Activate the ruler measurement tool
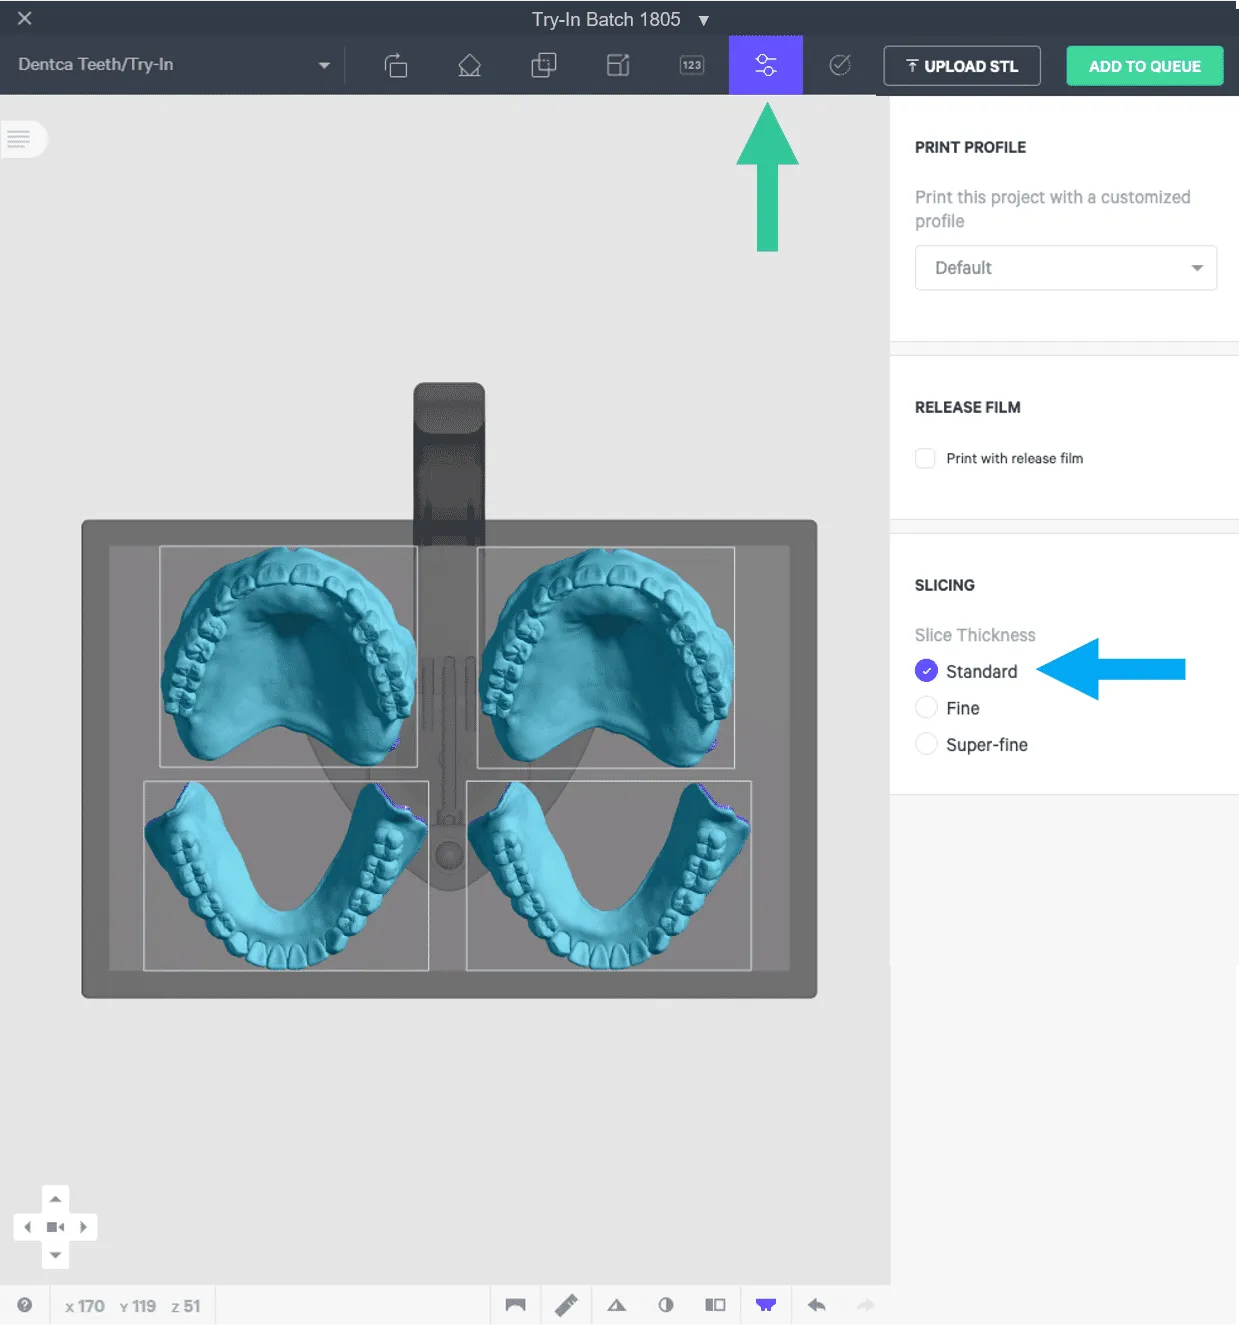This screenshot has height=1325, width=1239. coord(566,1305)
